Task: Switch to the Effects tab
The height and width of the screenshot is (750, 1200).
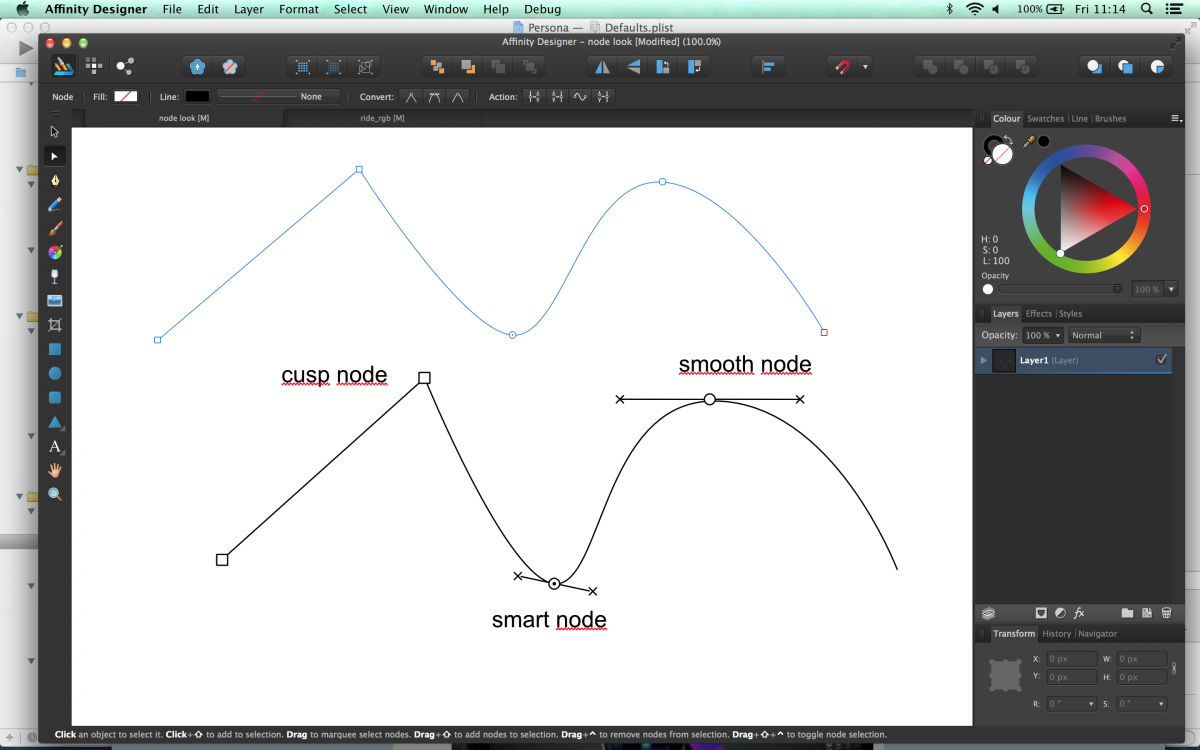Action: click(x=1038, y=314)
